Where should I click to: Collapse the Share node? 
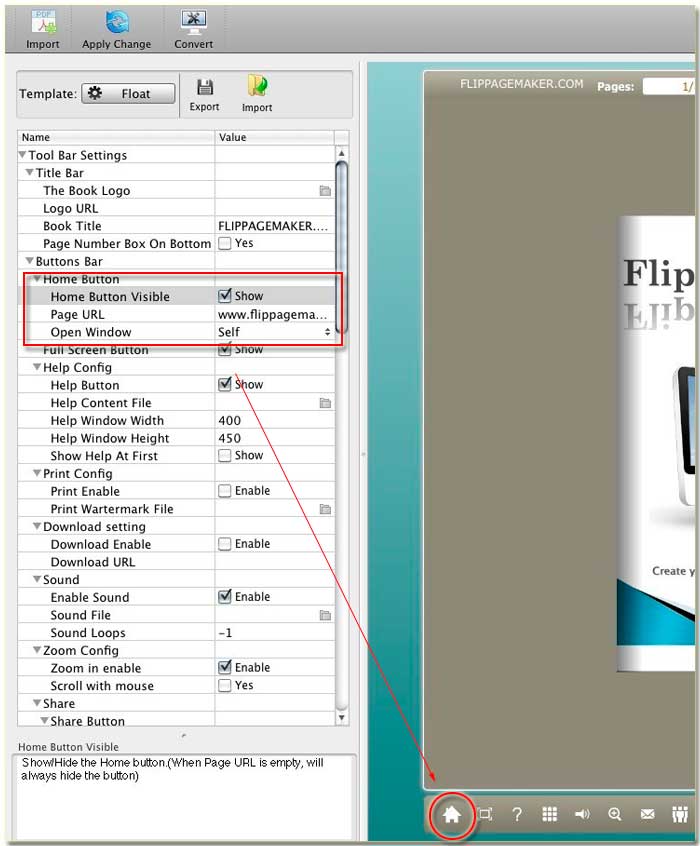[x=37, y=703]
